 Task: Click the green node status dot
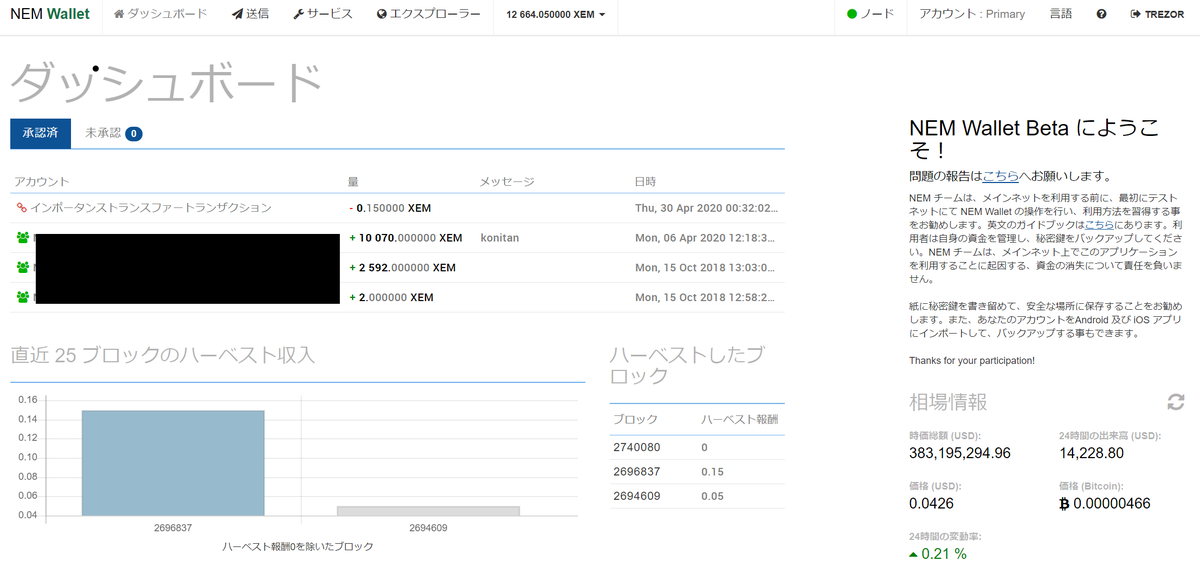[x=852, y=15]
